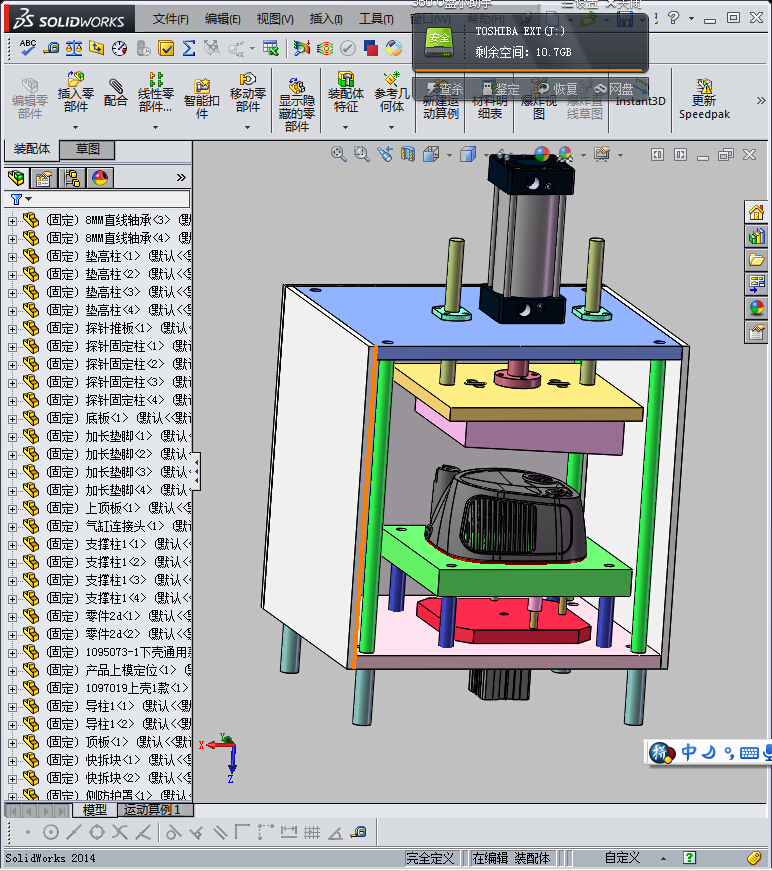The image size is (772, 871).
Task: Click the Chinese IME 中 language indicator
Action: tap(688, 752)
